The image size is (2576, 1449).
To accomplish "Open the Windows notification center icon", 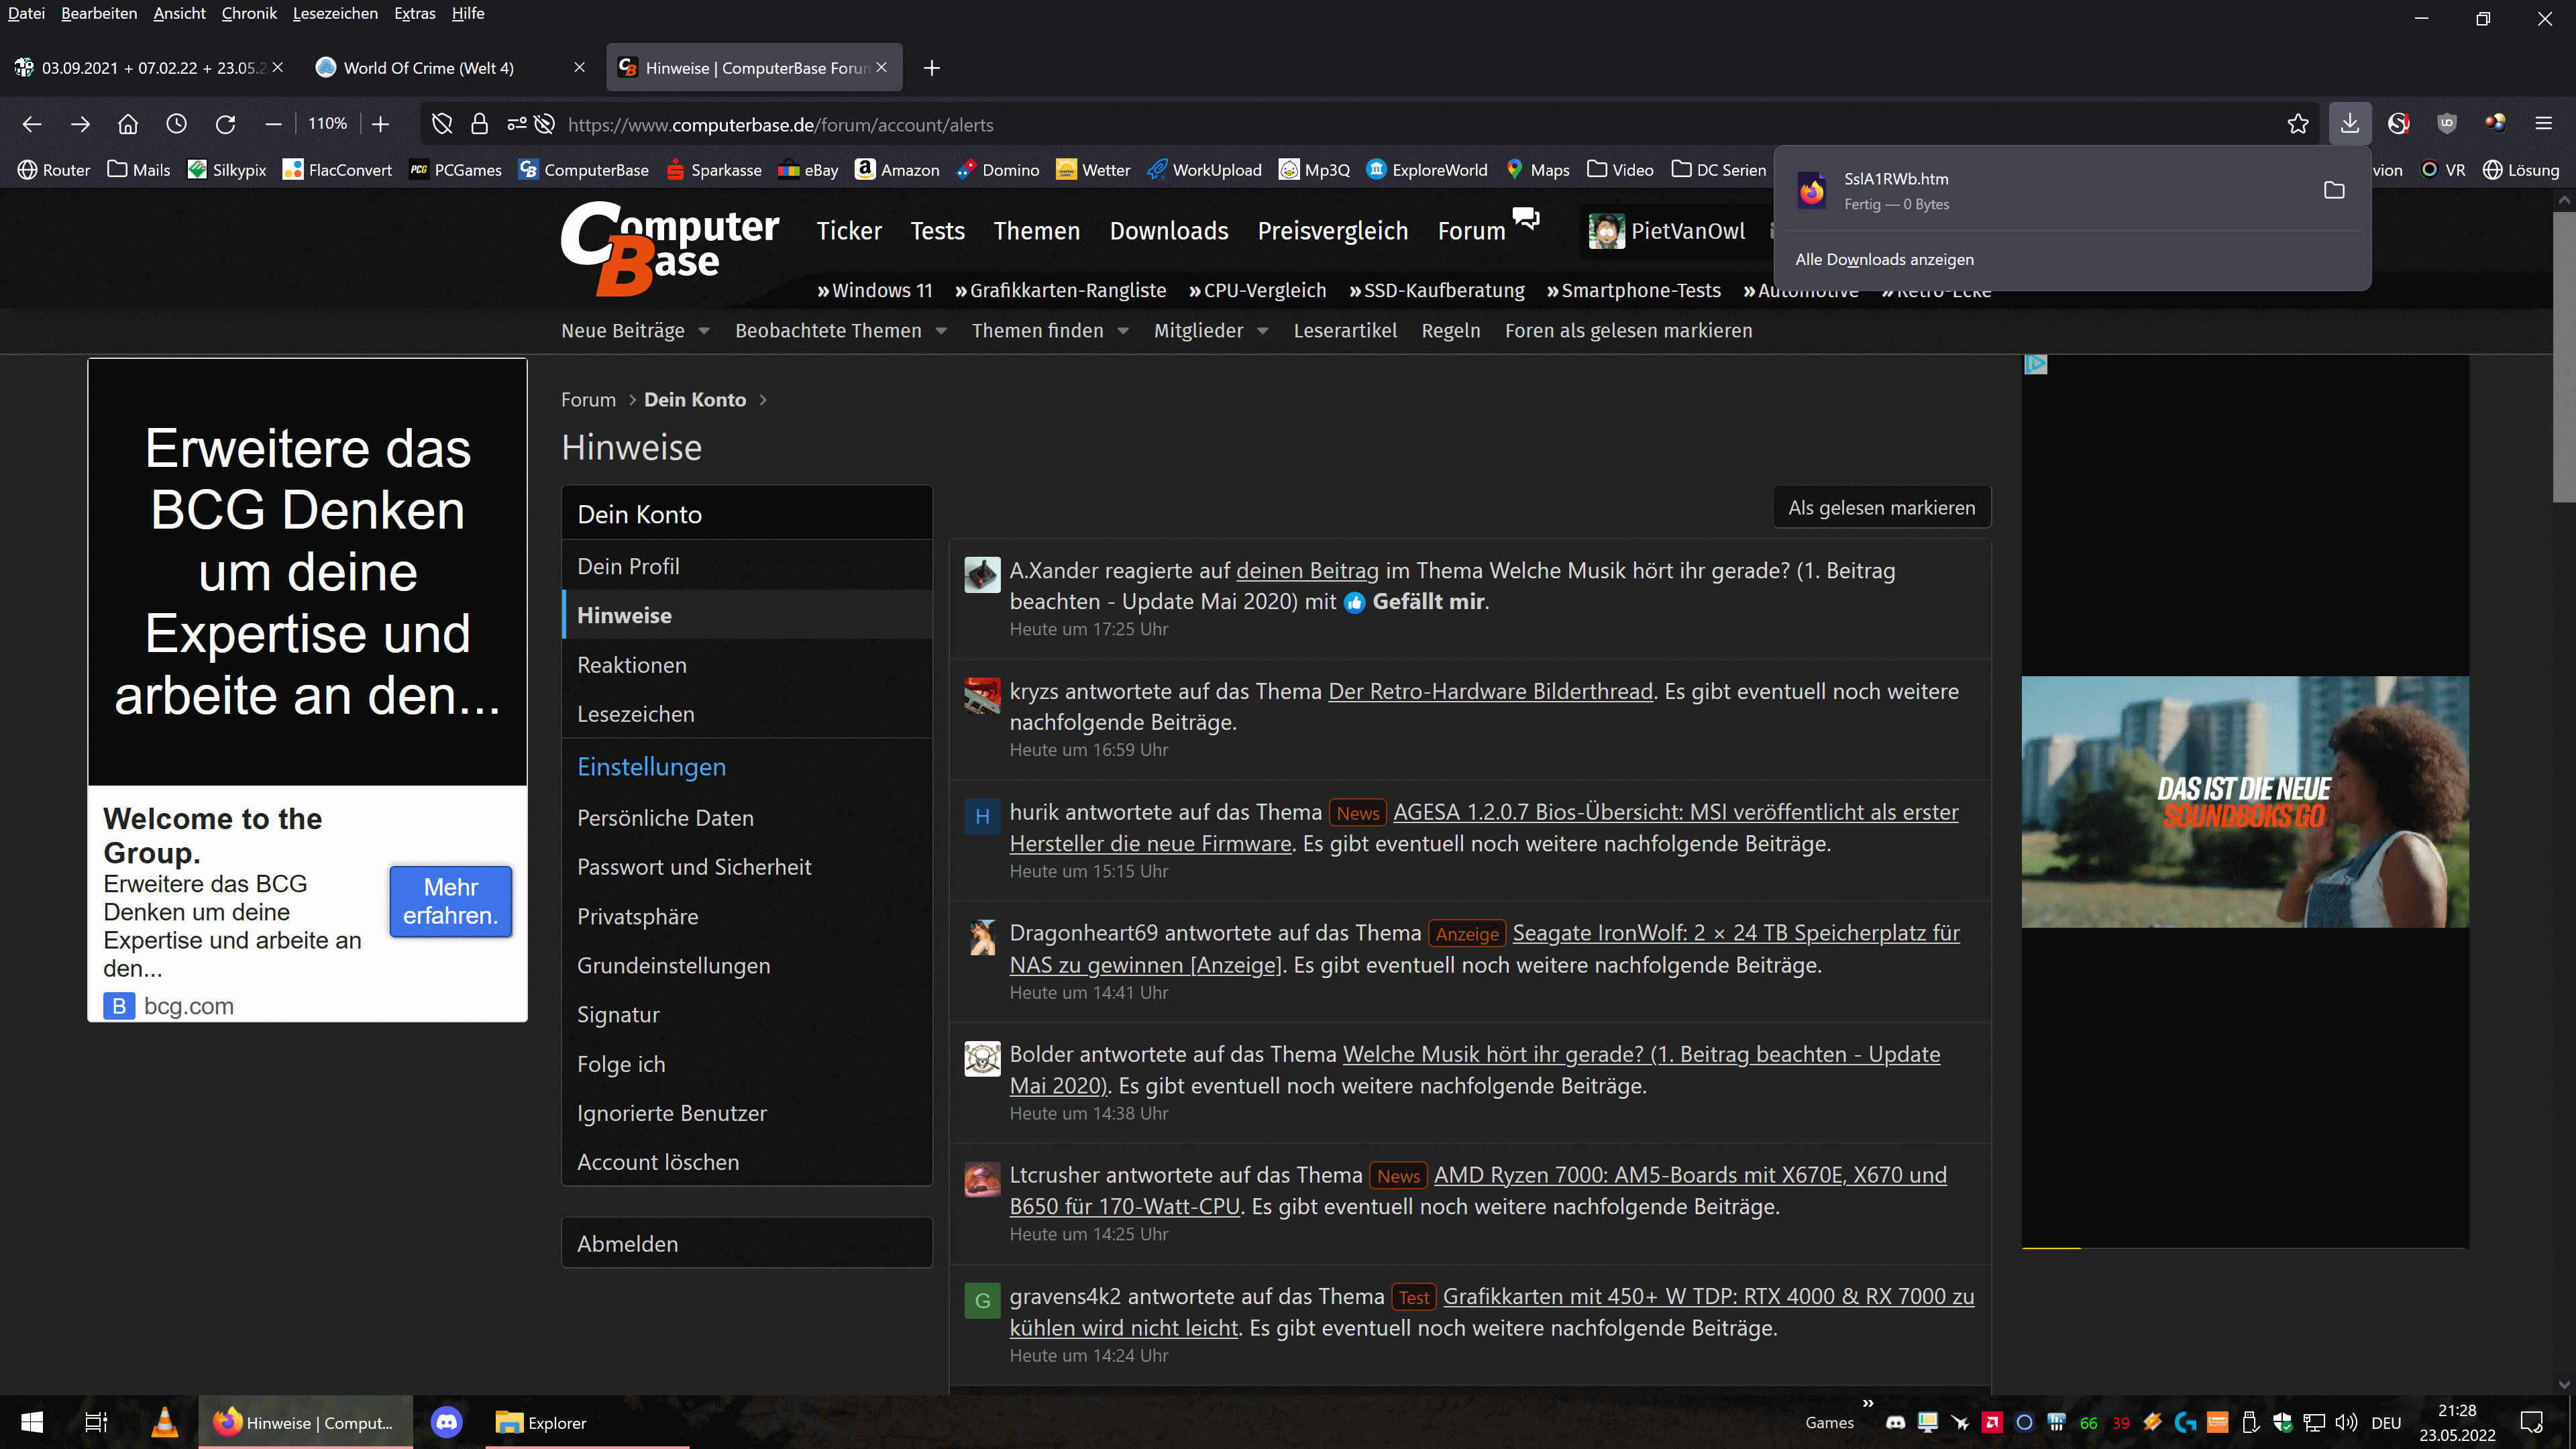I will [2532, 1422].
